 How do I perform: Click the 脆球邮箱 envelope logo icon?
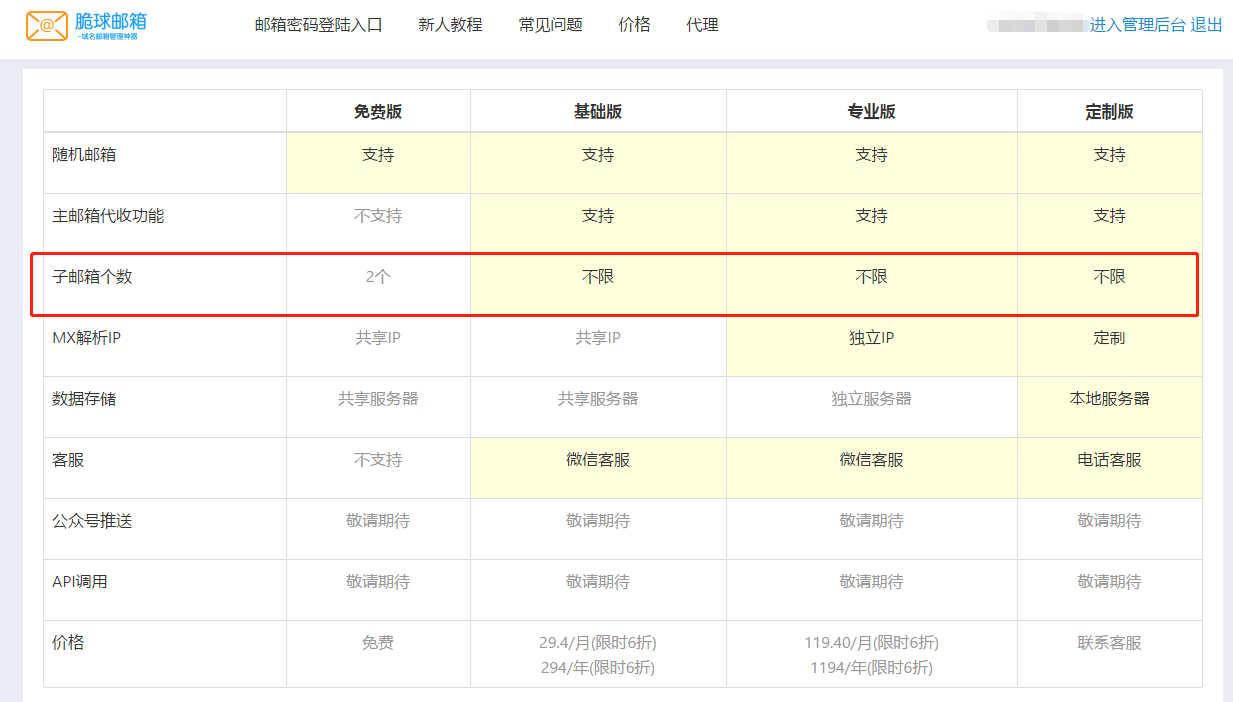click(x=47, y=26)
